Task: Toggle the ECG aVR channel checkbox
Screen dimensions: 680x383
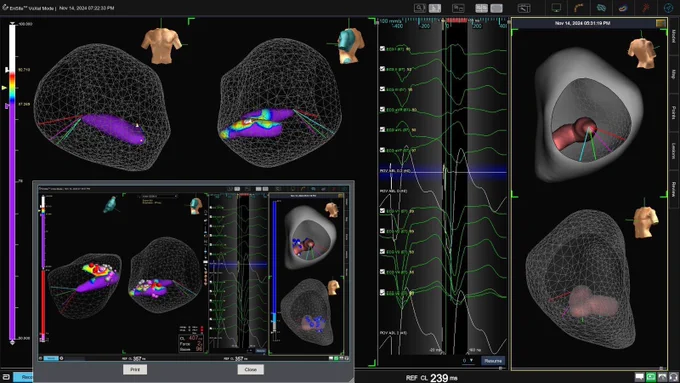Action: 382,109
